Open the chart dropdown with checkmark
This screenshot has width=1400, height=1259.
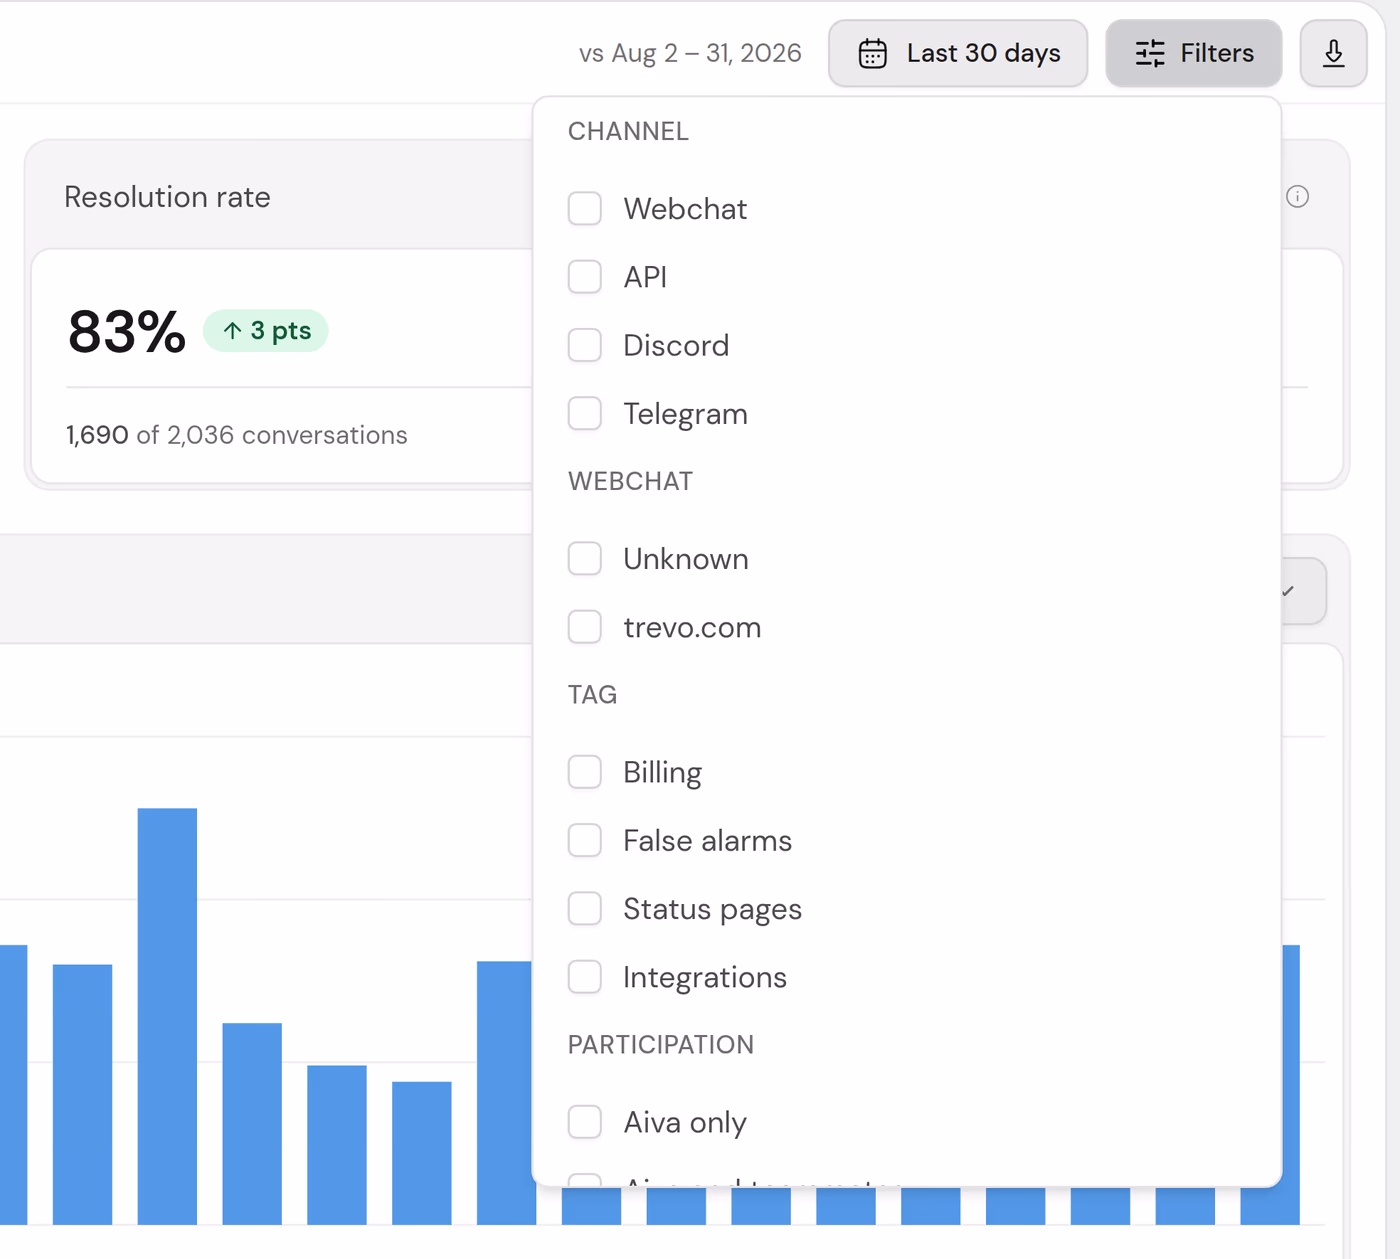(1303, 591)
